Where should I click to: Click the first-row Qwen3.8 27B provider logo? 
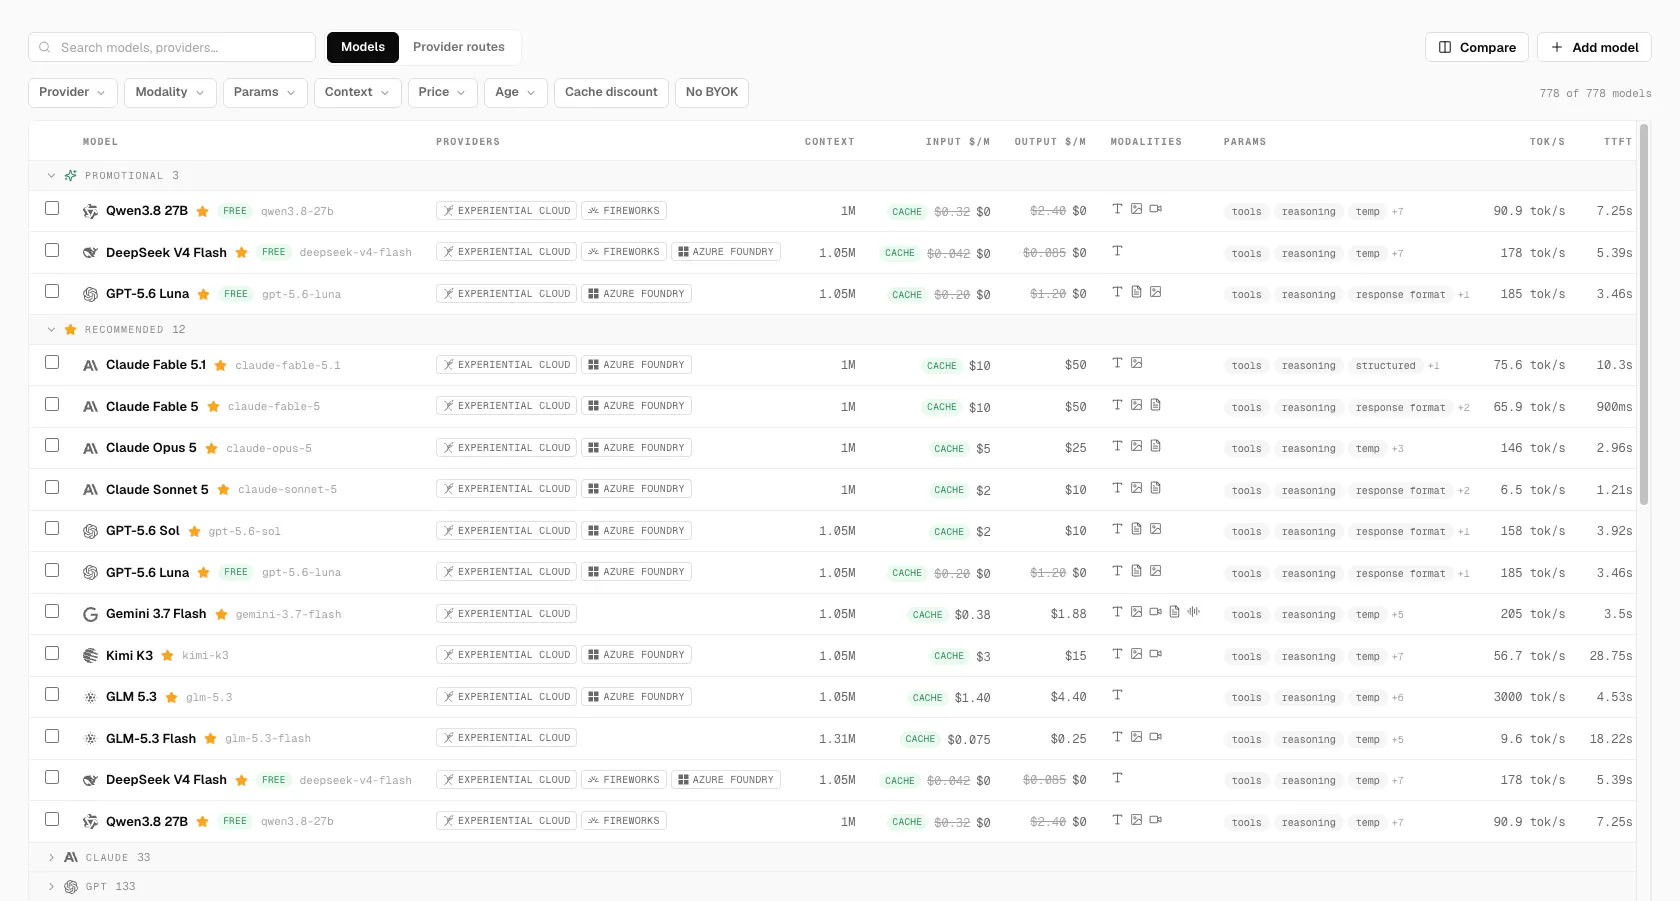point(90,211)
